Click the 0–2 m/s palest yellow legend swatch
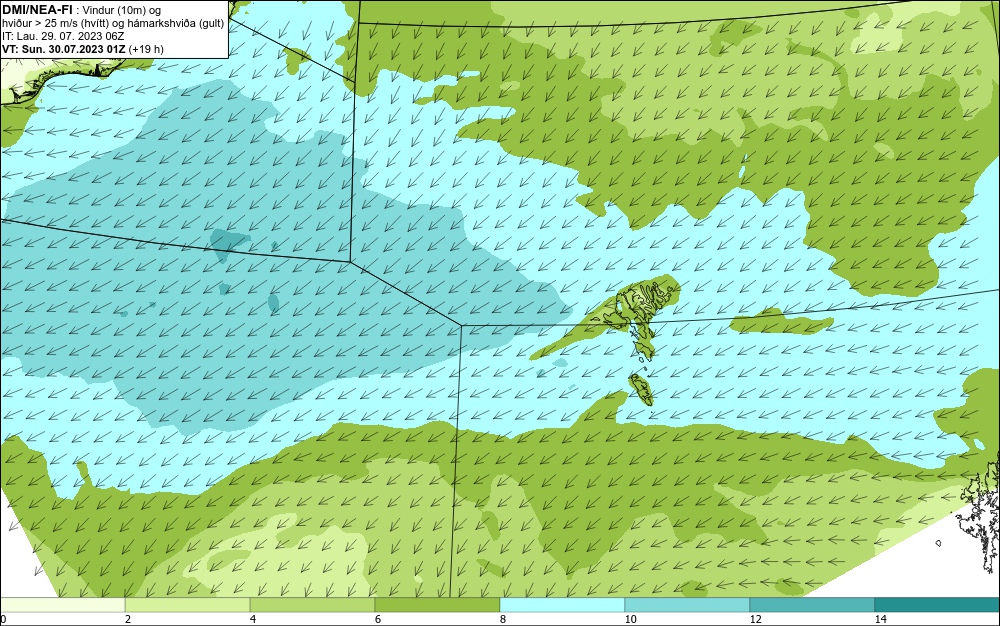This screenshot has height=626, width=1000. click(x=62, y=605)
